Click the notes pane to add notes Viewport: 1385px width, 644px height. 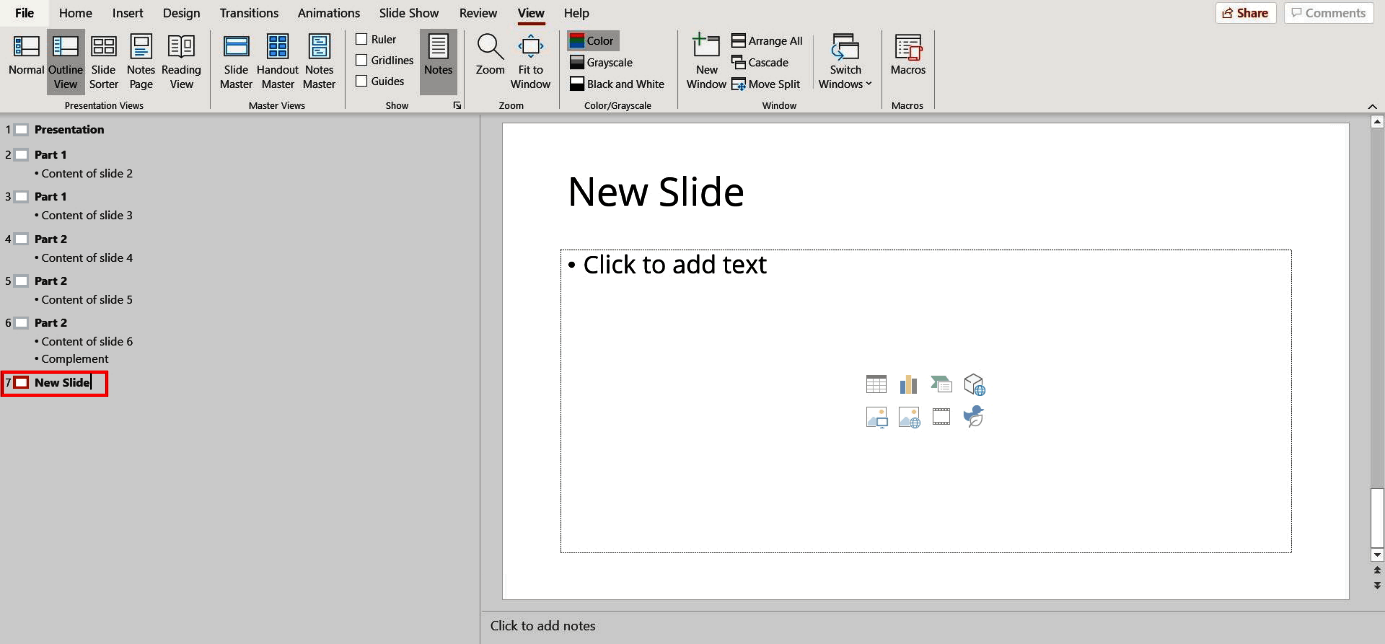700,625
